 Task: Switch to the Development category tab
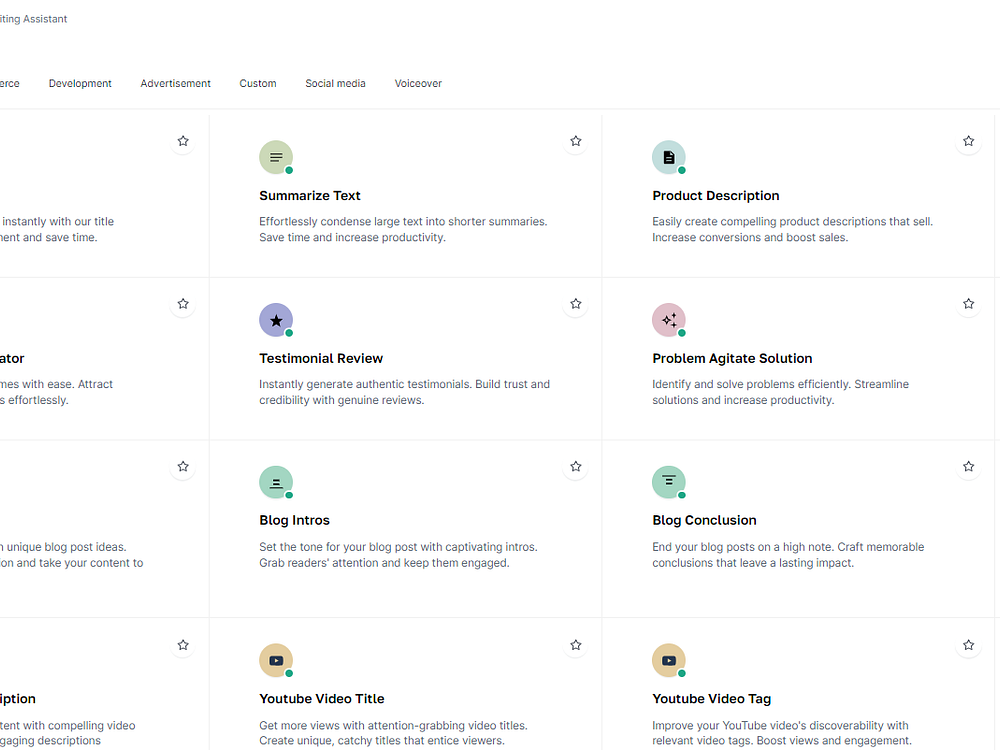pos(80,84)
